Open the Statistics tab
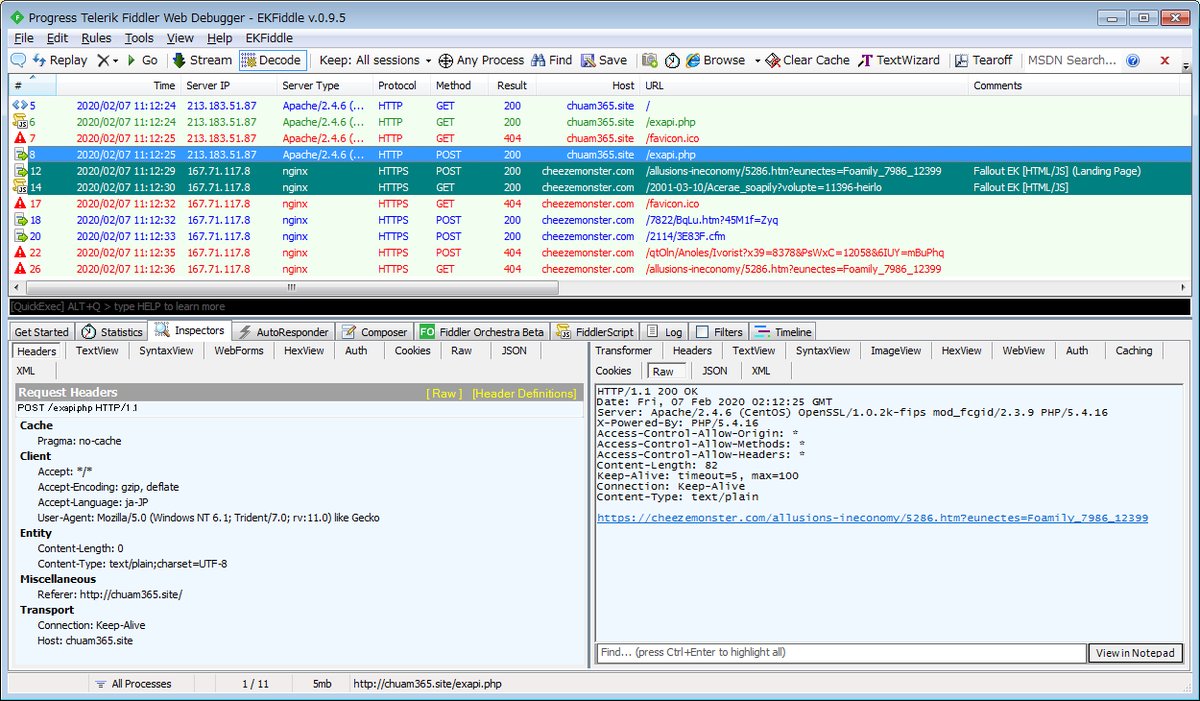The width and height of the screenshot is (1200, 701). 113,332
